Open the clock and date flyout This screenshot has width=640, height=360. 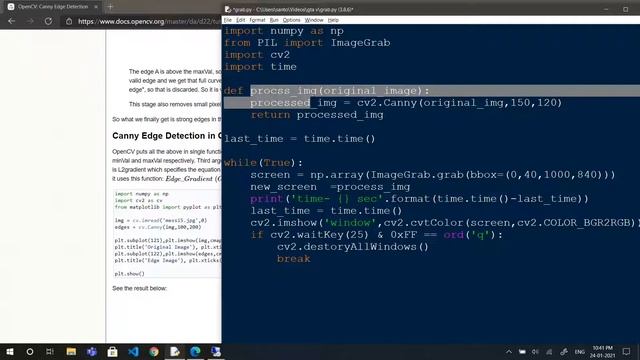(602, 351)
